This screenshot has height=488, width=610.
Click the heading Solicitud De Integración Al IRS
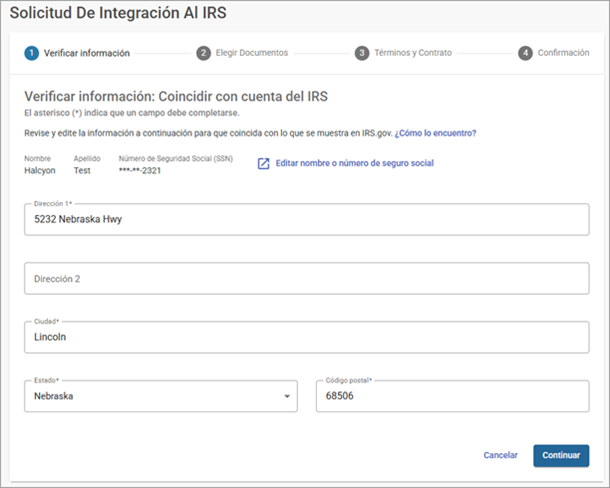point(118,12)
